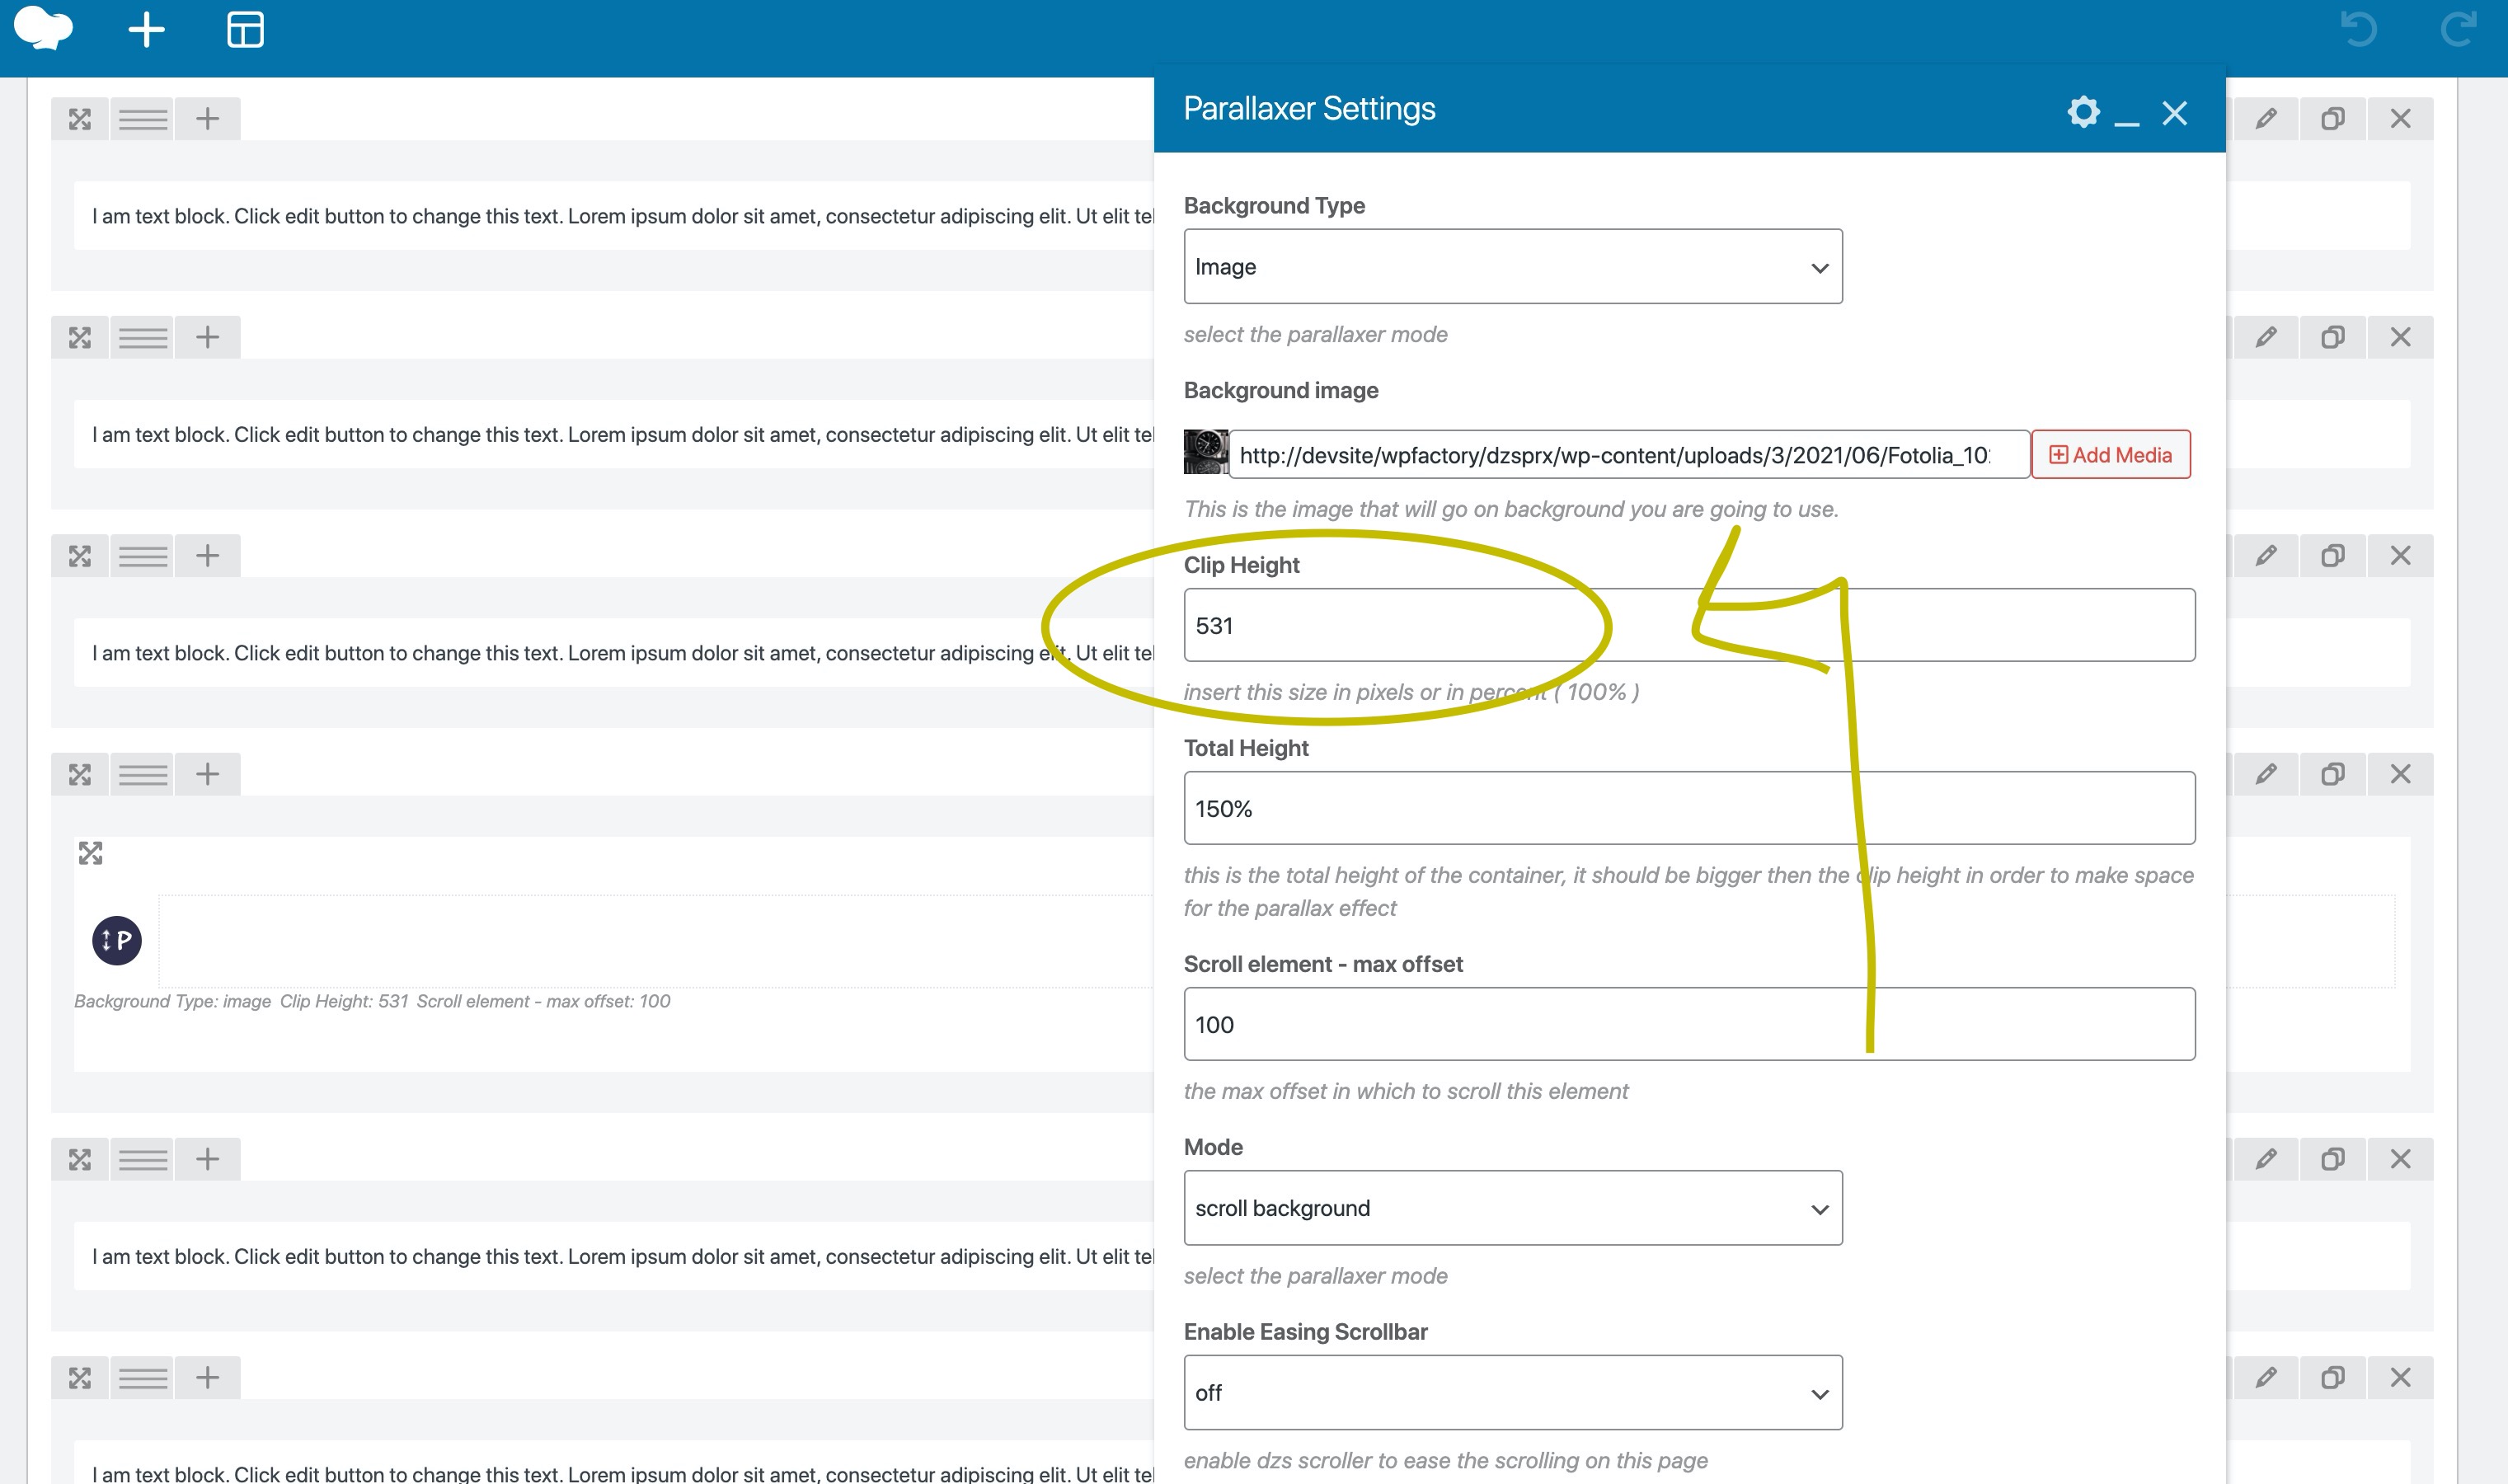Click the background image thumbnail preview

point(1205,452)
